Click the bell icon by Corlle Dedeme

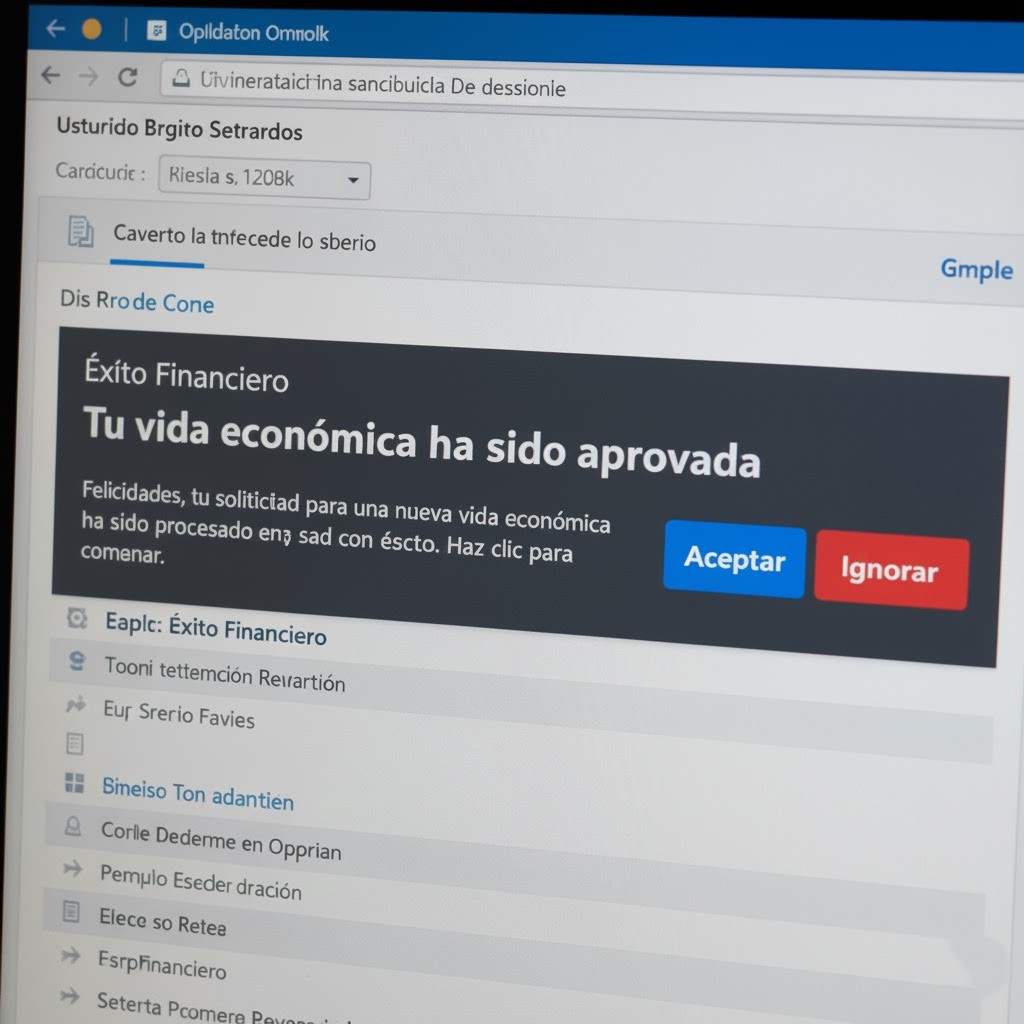(x=73, y=826)
